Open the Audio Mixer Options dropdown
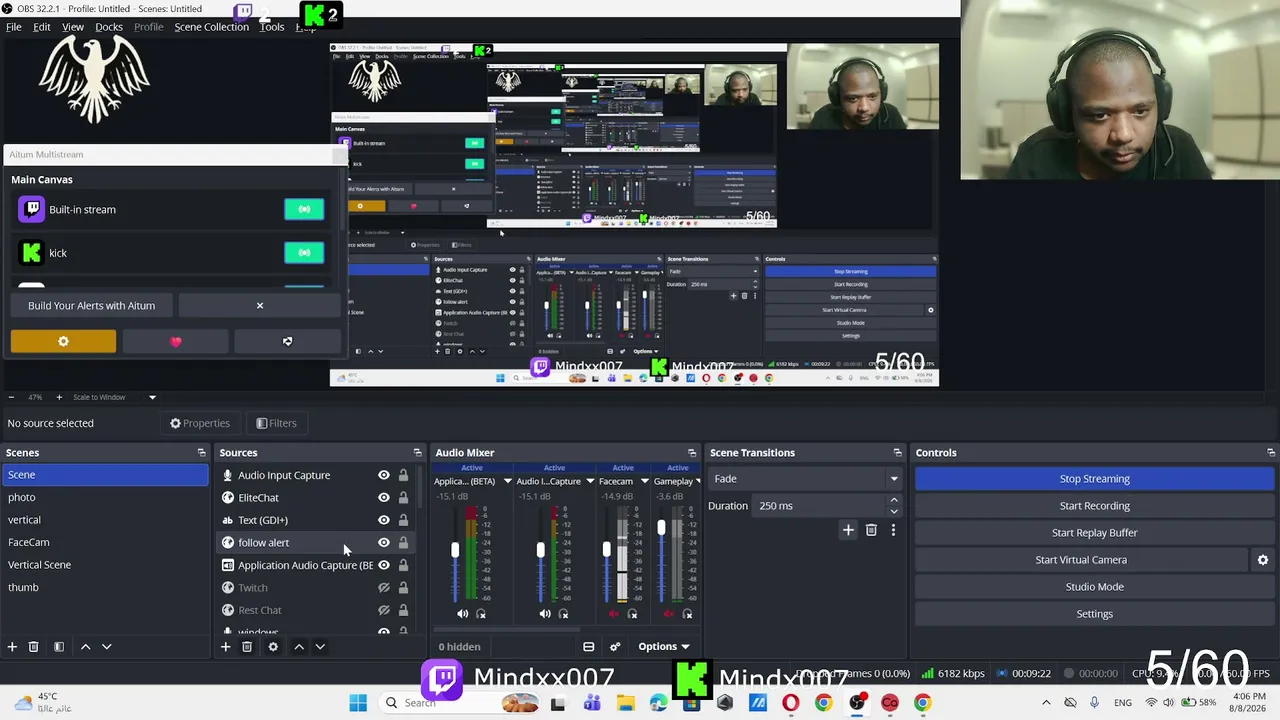This screenshot has height=720, width=1280. (664, 647)
